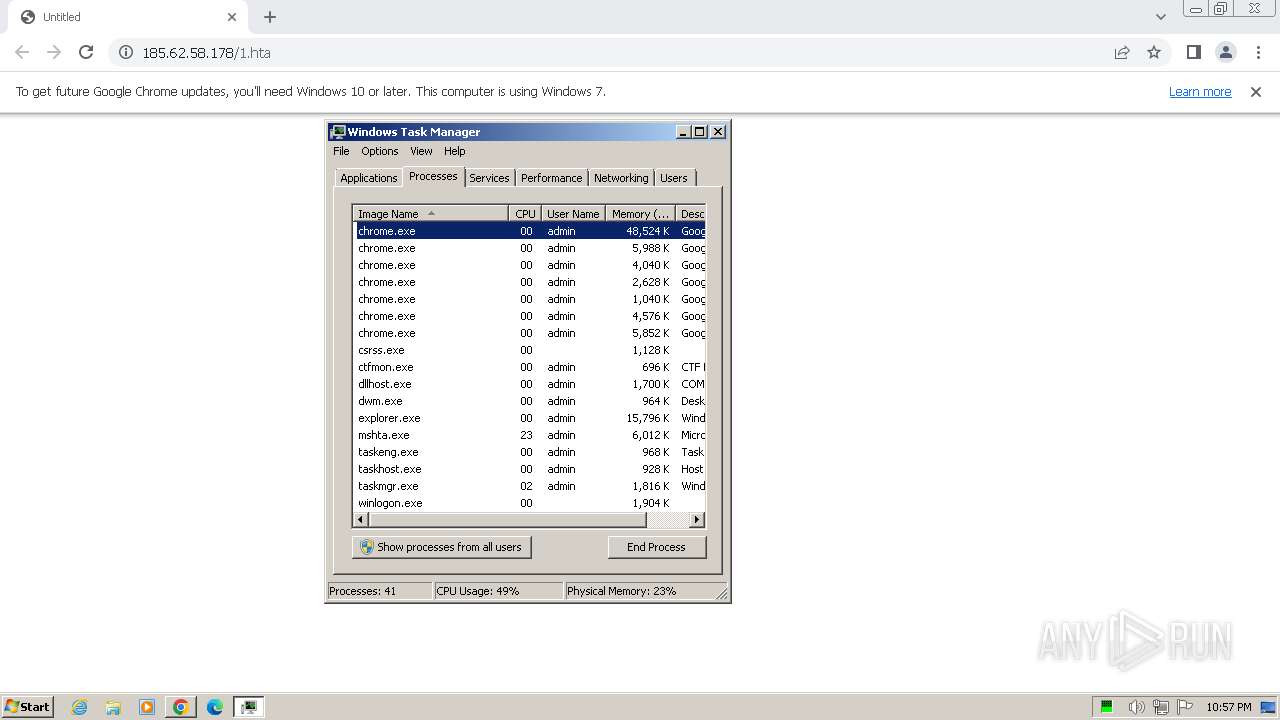The width and height of the screenshot is (1280, 720).
Task: Sort processes by CPU column
Action: point(525,214)
